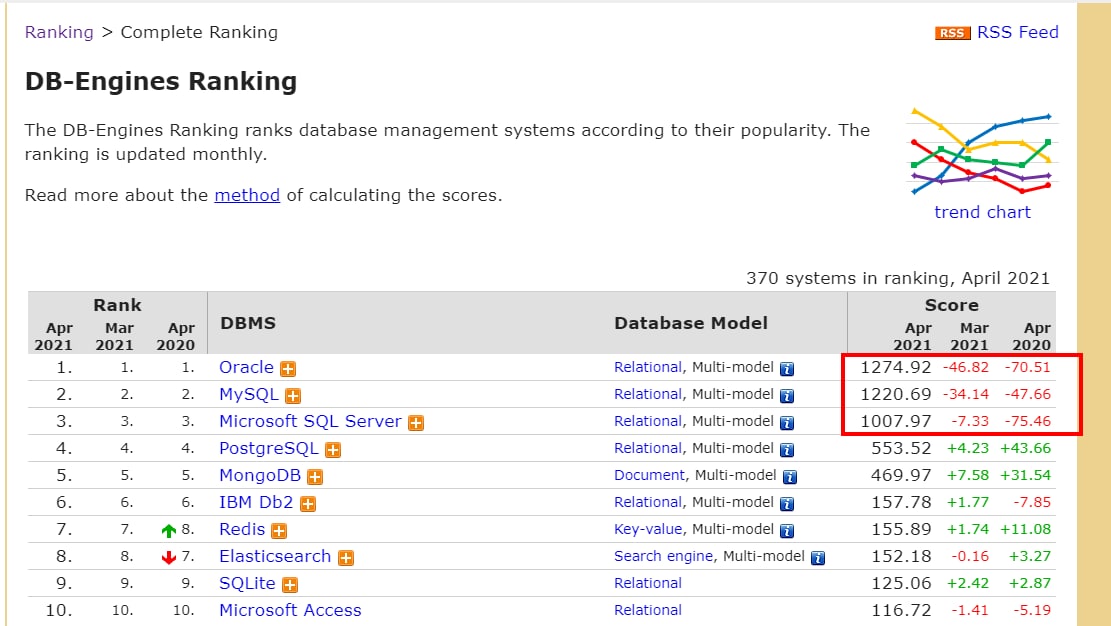Click Relational link in IBM Db2 row
The width and height of the screenshot is (1111, 626).
click(x=648, y=502)
